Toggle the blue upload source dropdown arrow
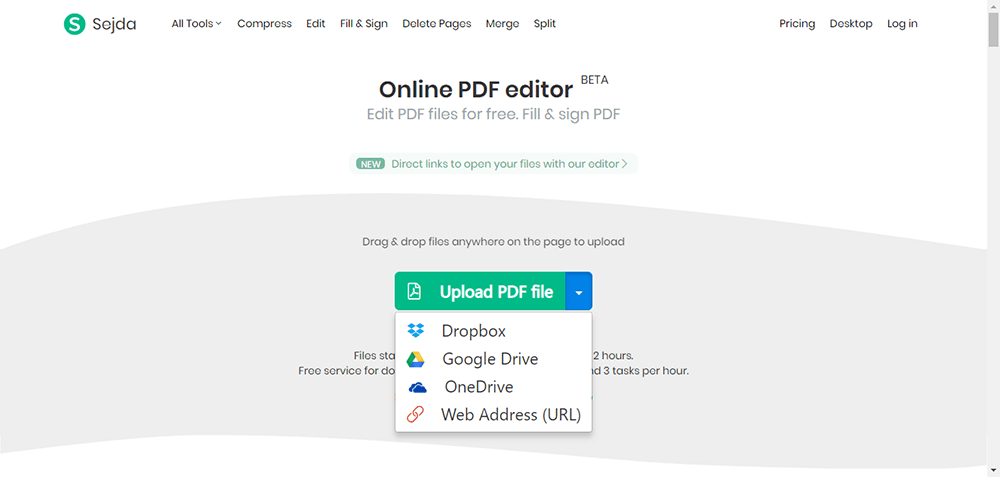This screenshot has width=1000, height=477. (x=579, y=292)
